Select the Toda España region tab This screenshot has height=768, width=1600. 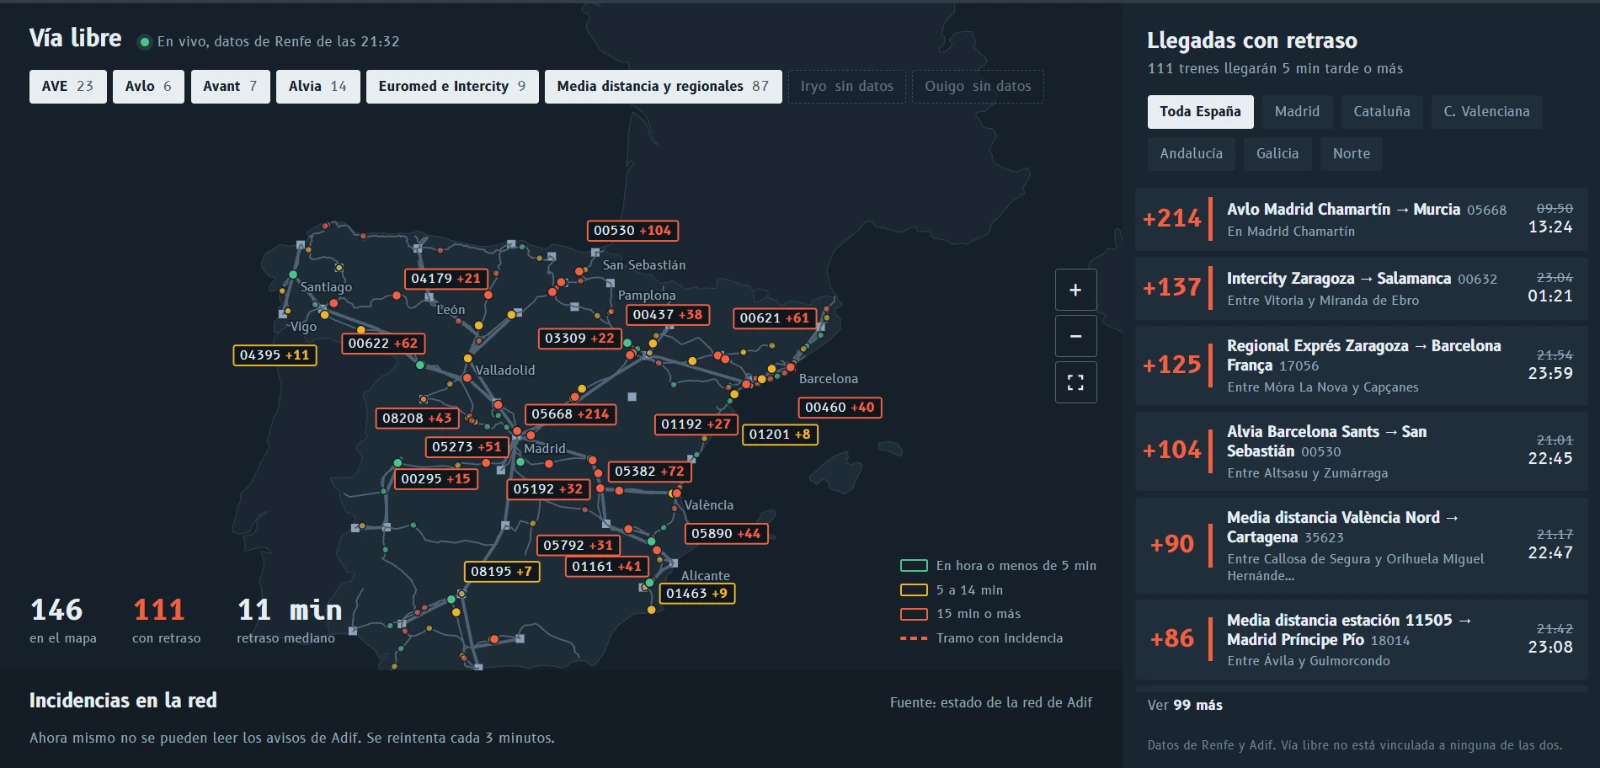[1200, 111]
